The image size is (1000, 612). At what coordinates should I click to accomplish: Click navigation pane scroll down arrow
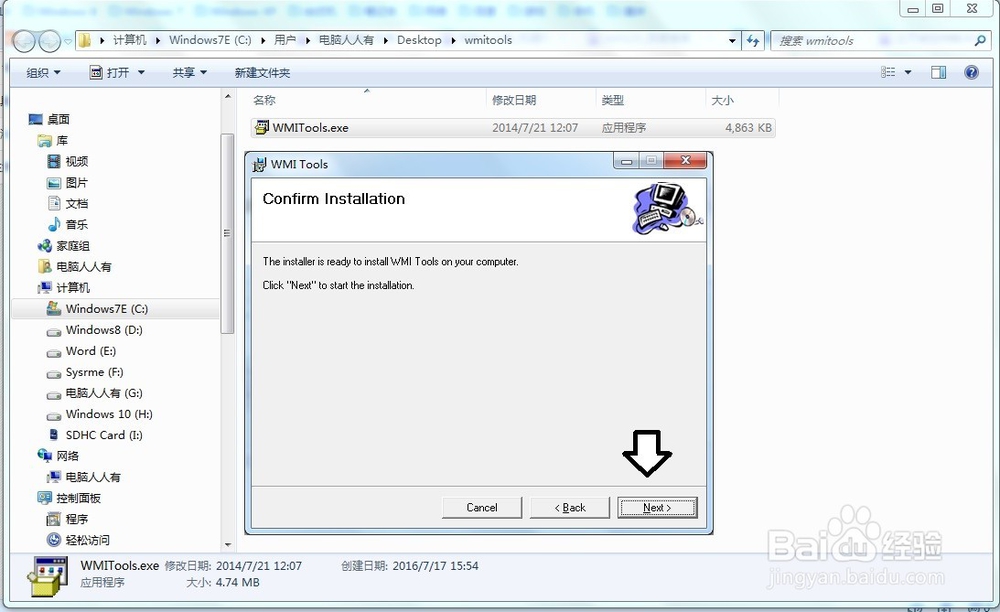(x=228, y=545)
